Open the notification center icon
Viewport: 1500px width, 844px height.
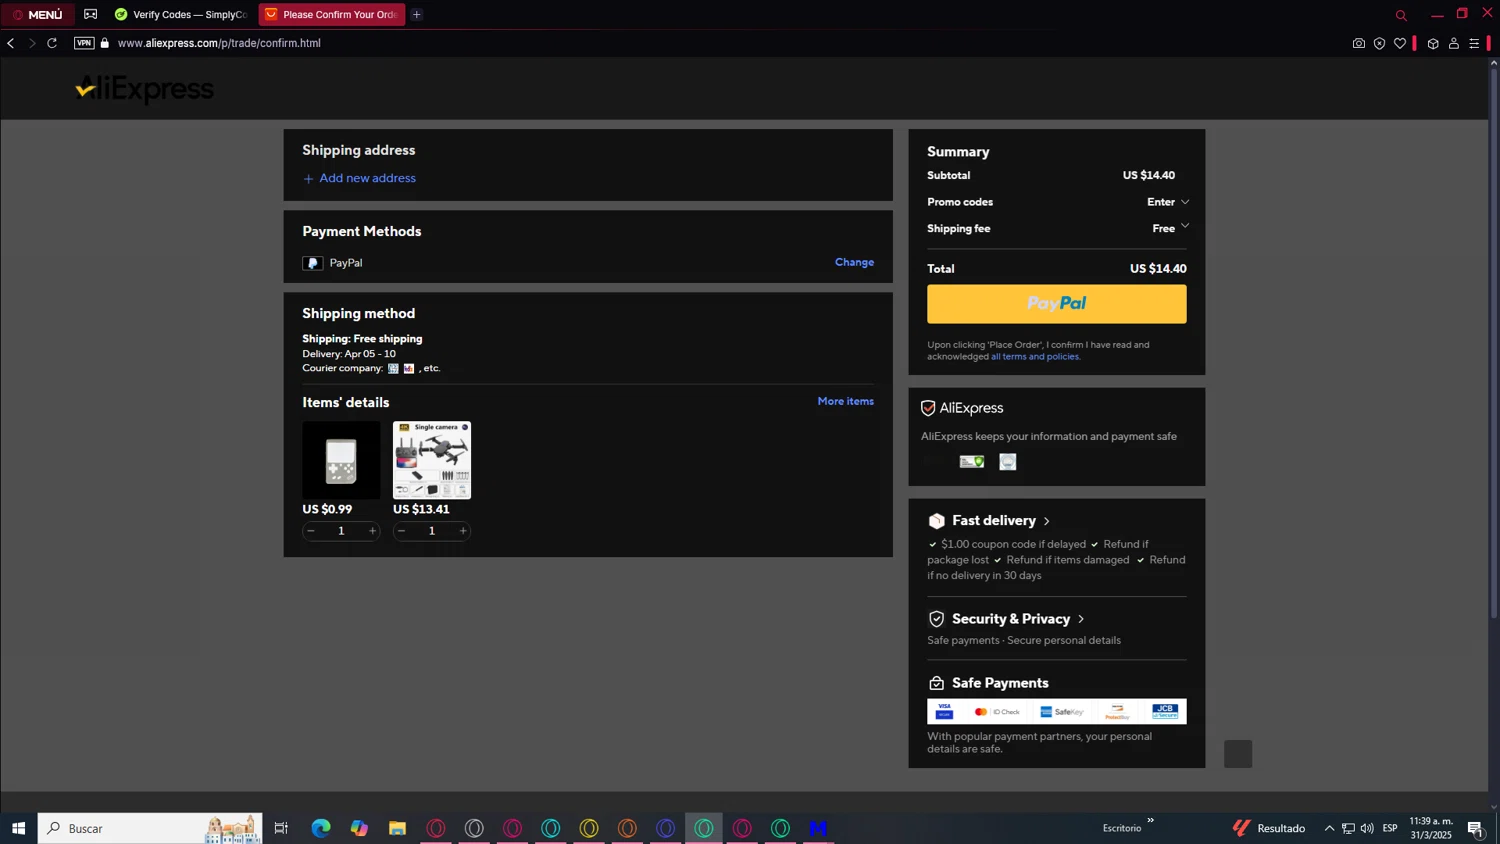(x=1476, y=828)
